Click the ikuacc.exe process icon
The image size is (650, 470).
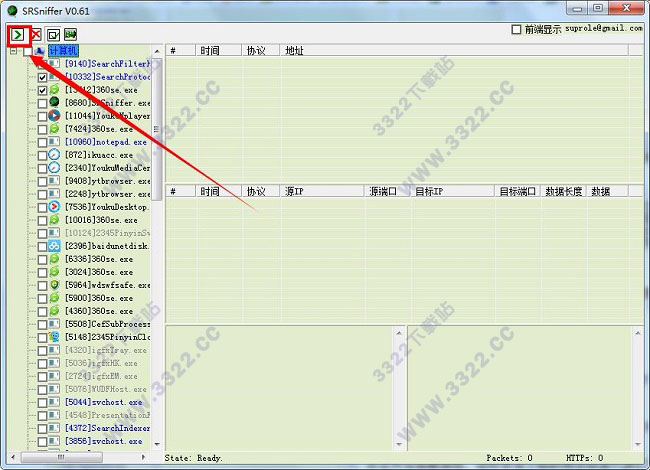point(54,155)
